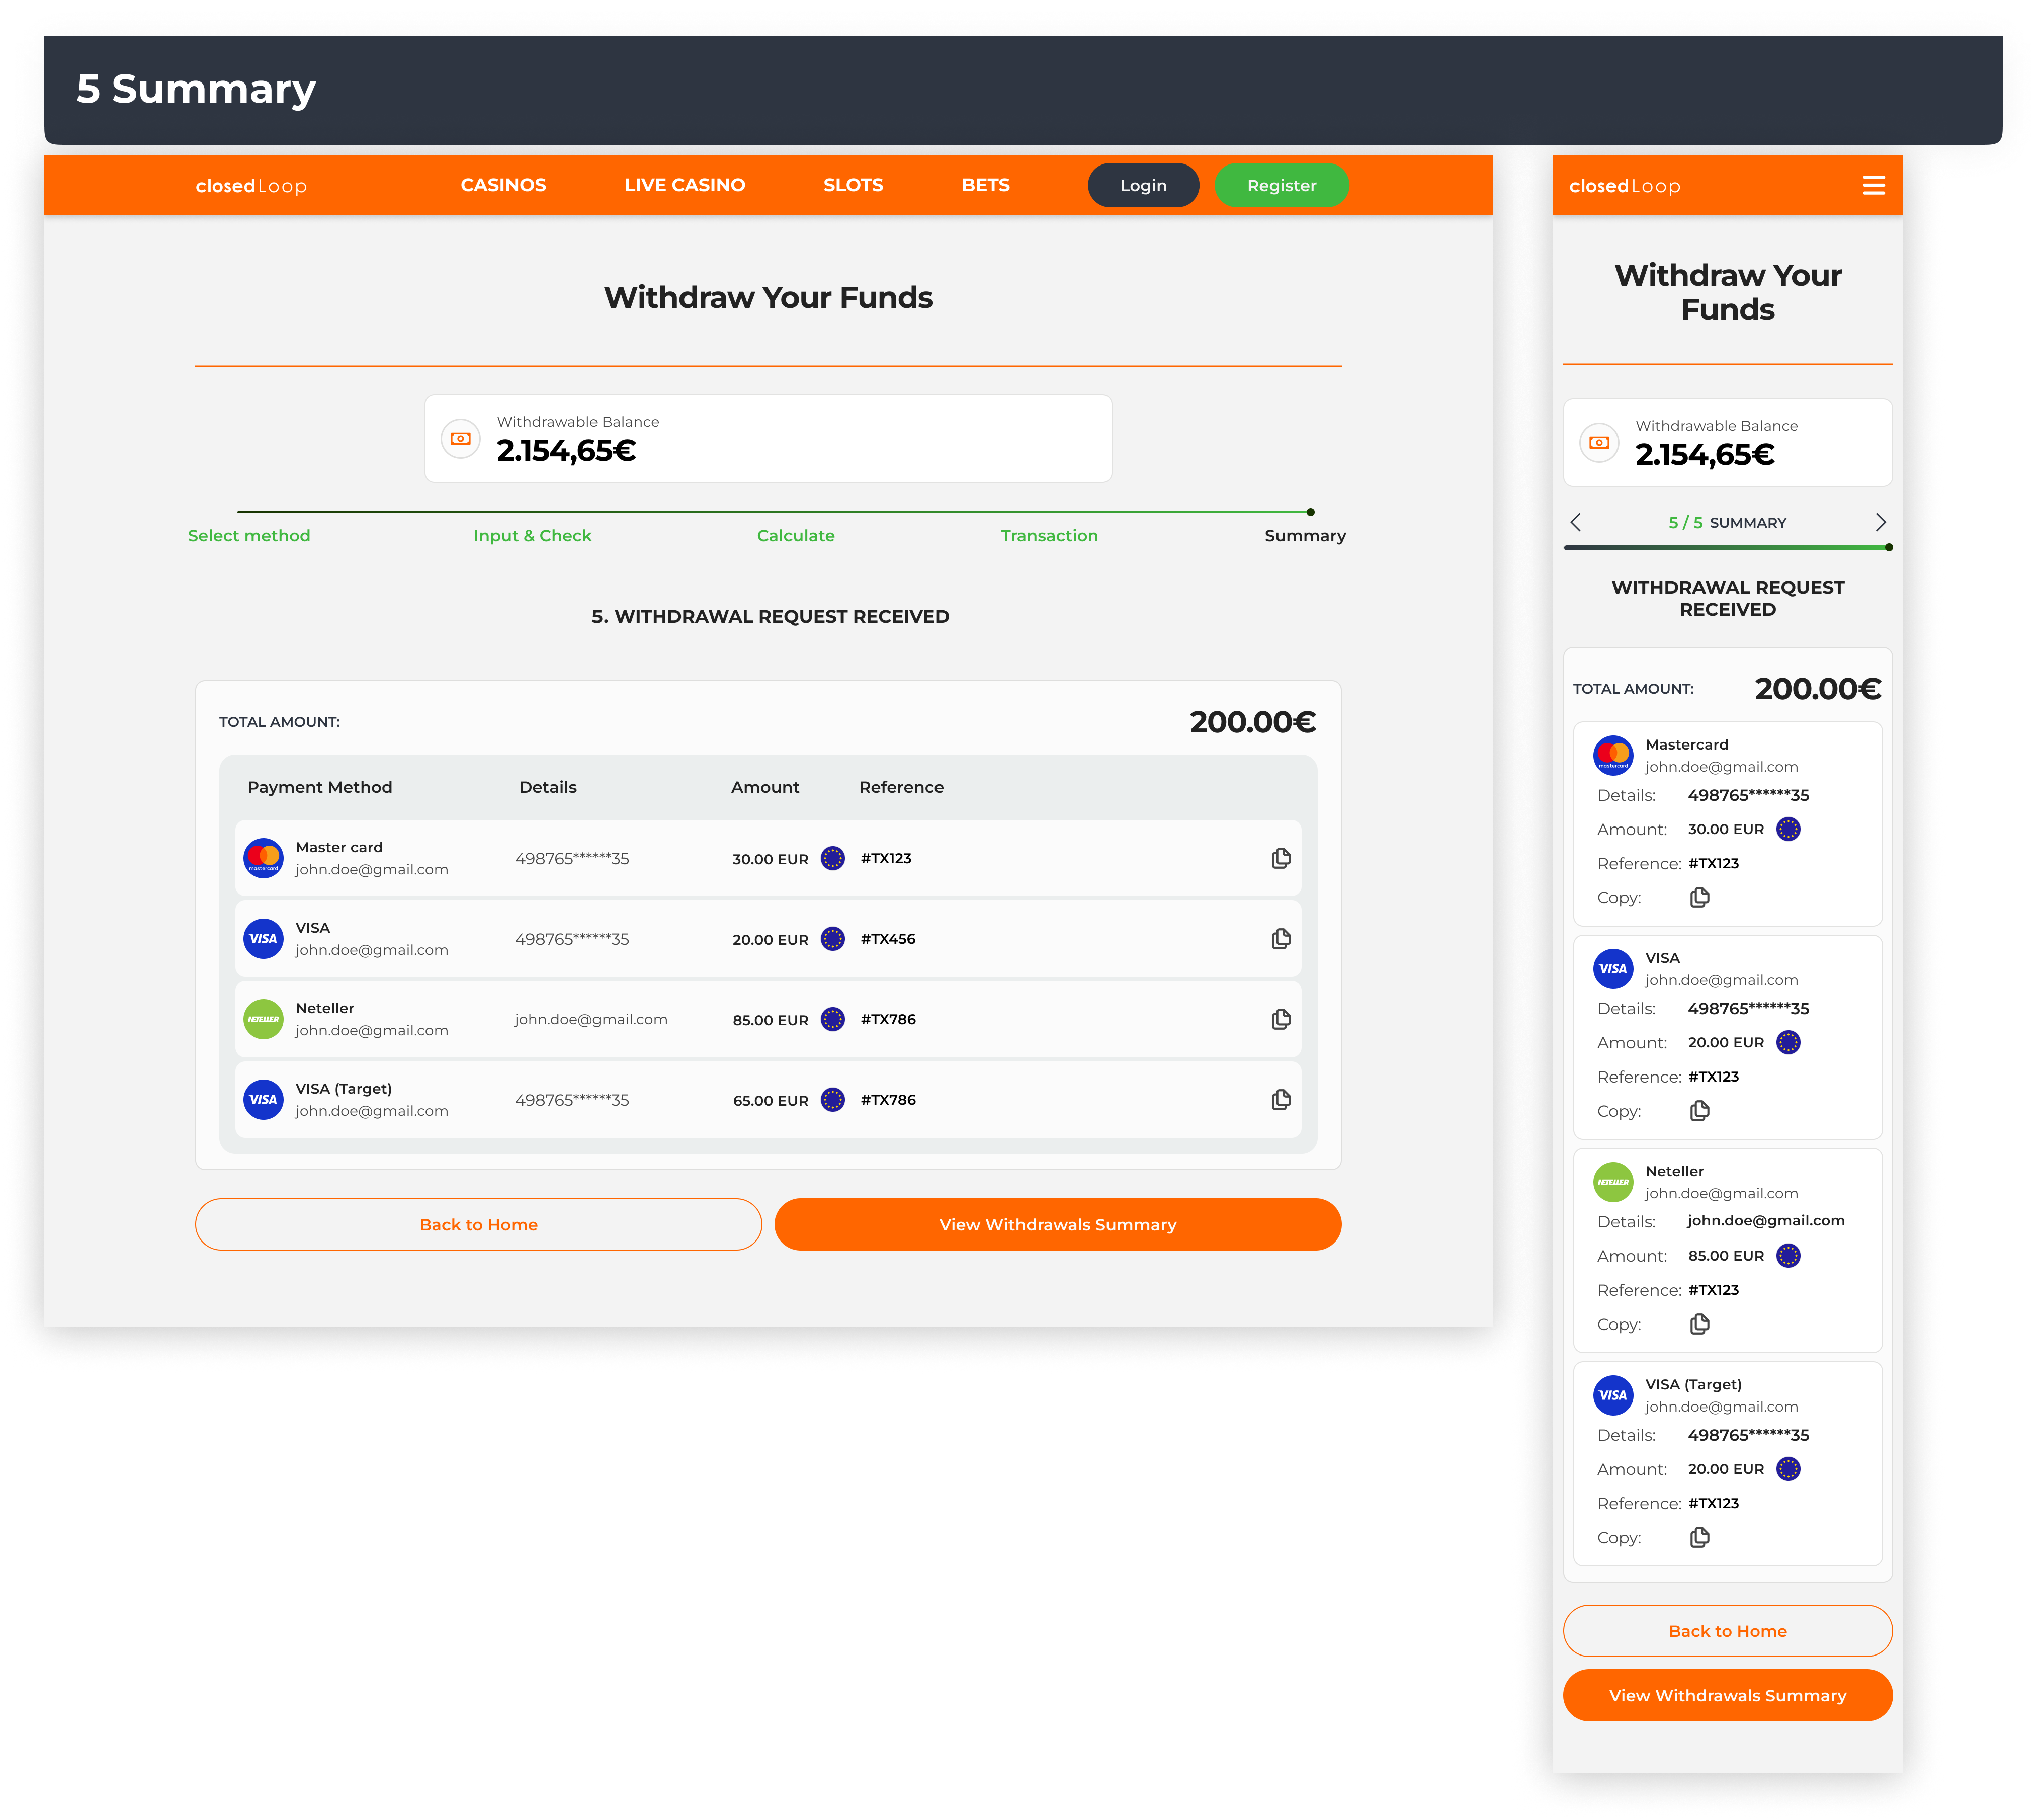The height and width of the screenshot is (1820, 2043).
Task: Click the desktop progress bar end marker
Action: tap(1310, 512)
